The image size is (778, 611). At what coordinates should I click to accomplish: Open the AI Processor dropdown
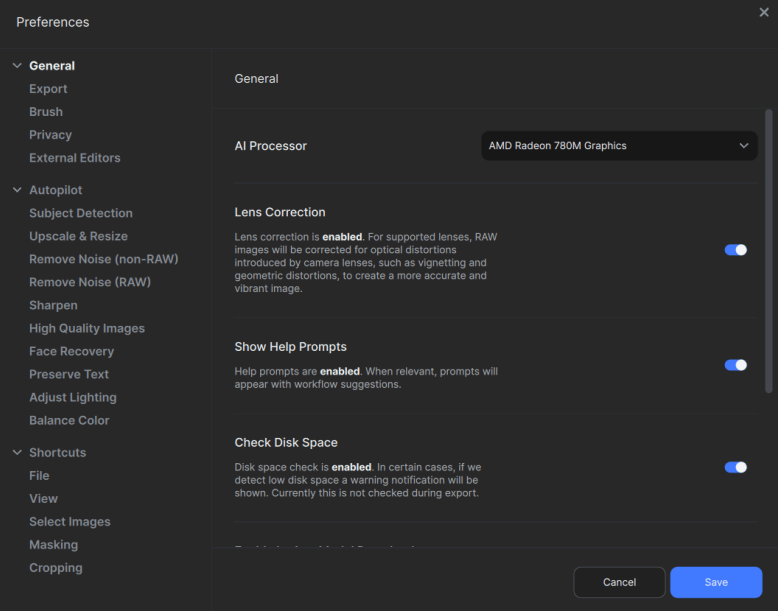619,146
